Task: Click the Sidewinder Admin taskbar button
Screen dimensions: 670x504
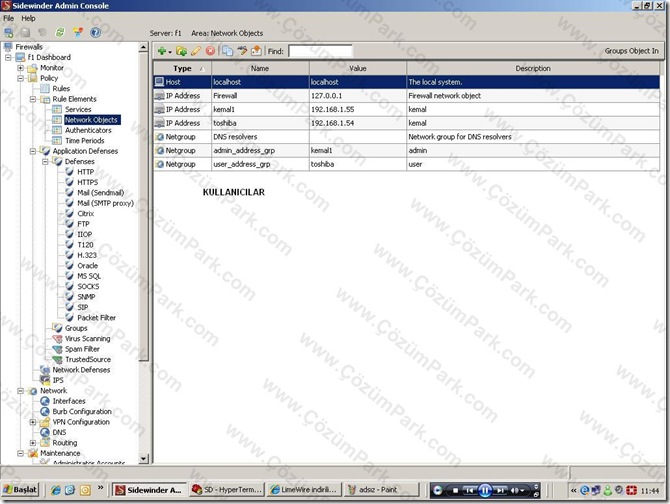Action: [x=150, y=490]
